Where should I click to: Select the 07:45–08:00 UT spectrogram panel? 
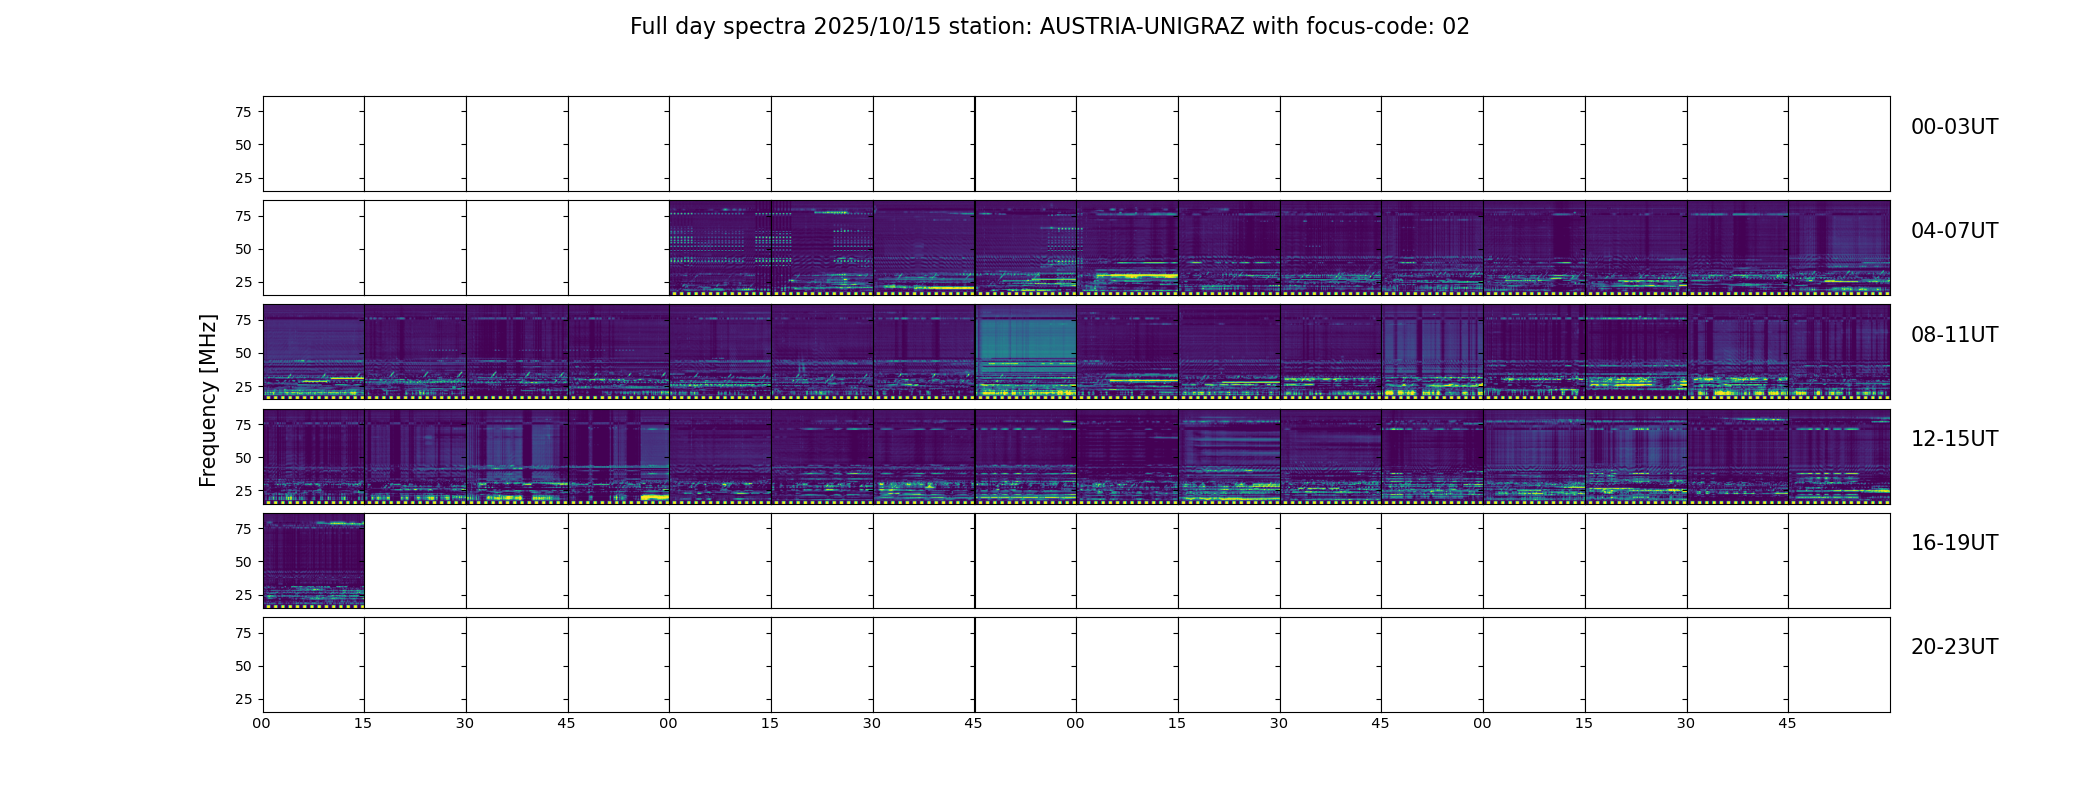tap(1839, 248)
